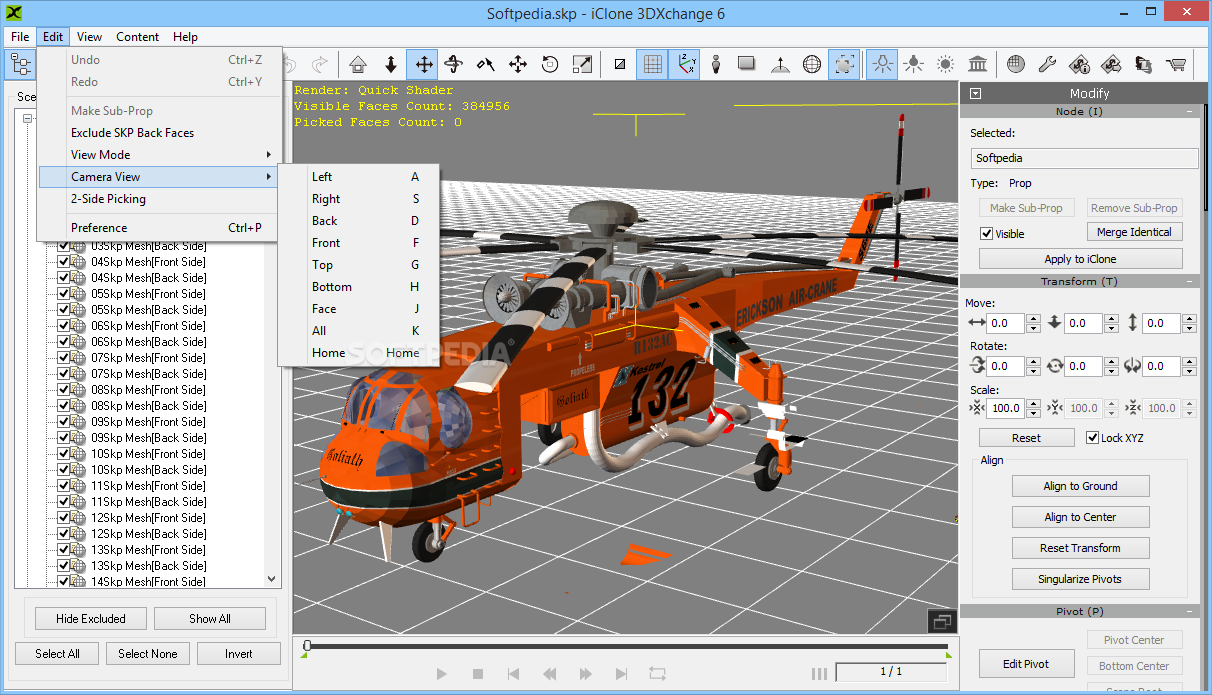Click Apply to iClone button
The height and width of the screenshot is (695, 1212).
point(1080,259)
